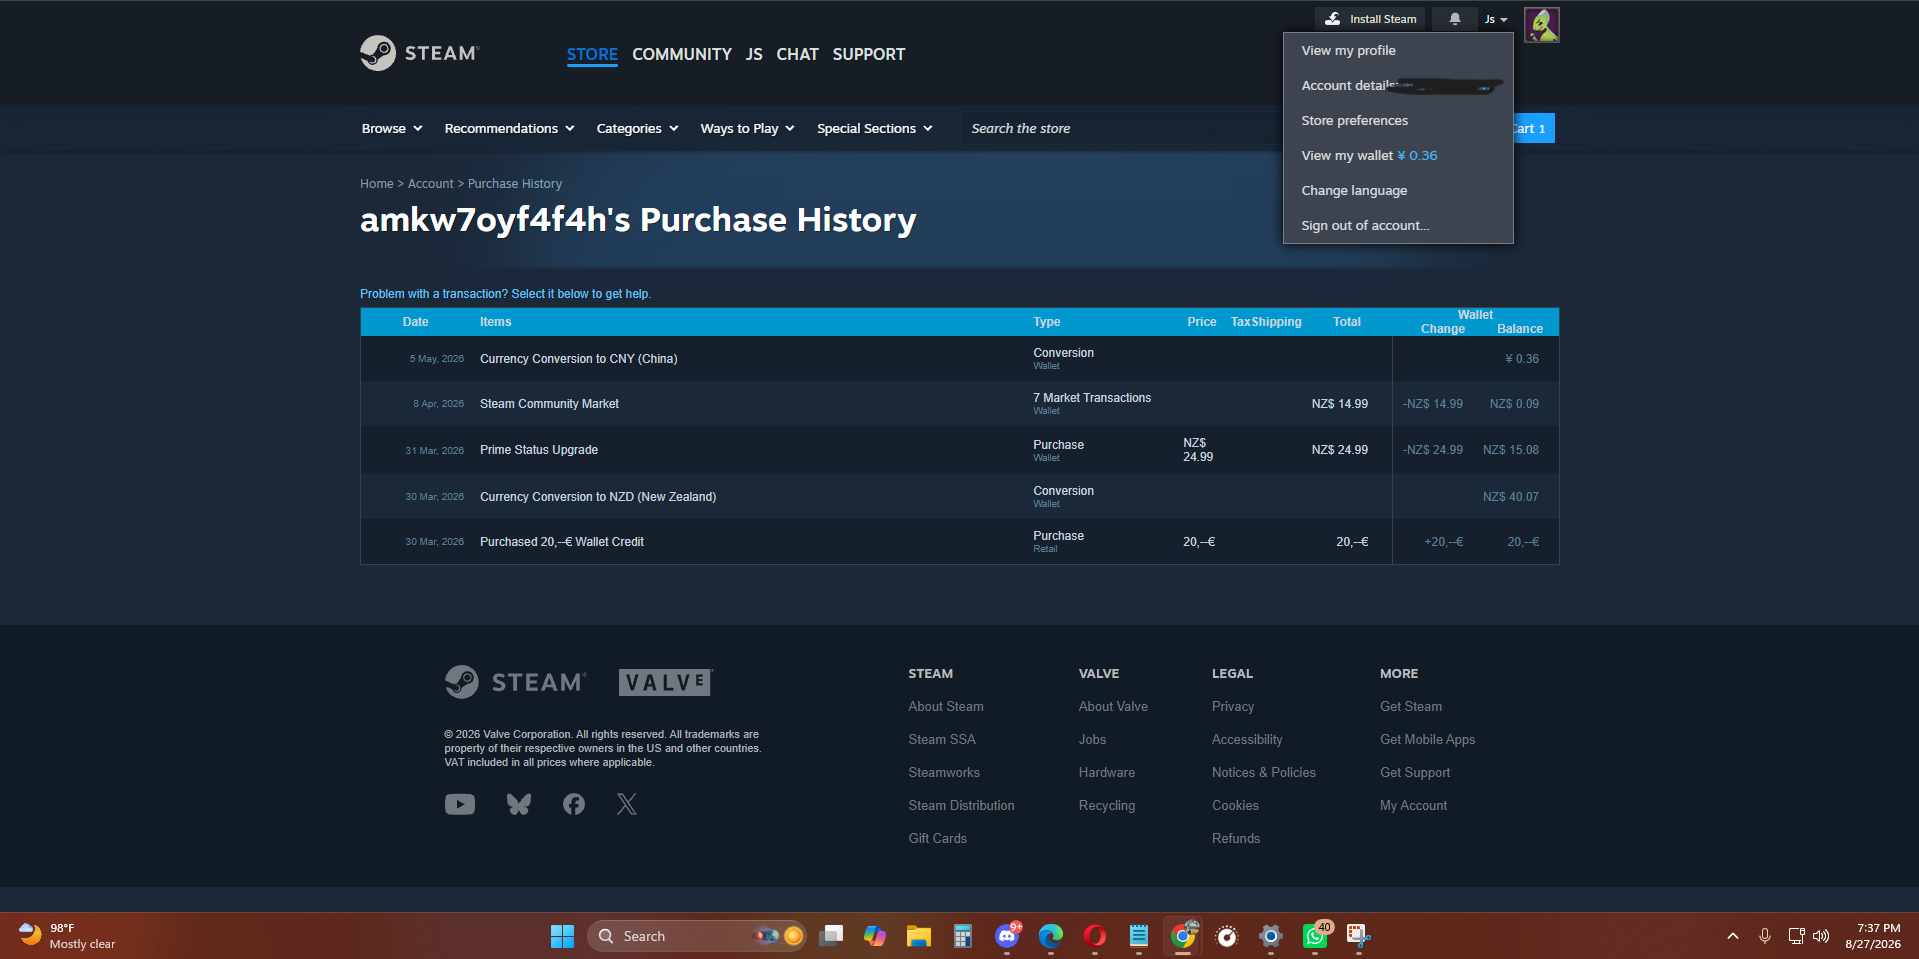
Task: Switch to Microsoft Edge on the taskbar
Action: [x=1051, y=936]
